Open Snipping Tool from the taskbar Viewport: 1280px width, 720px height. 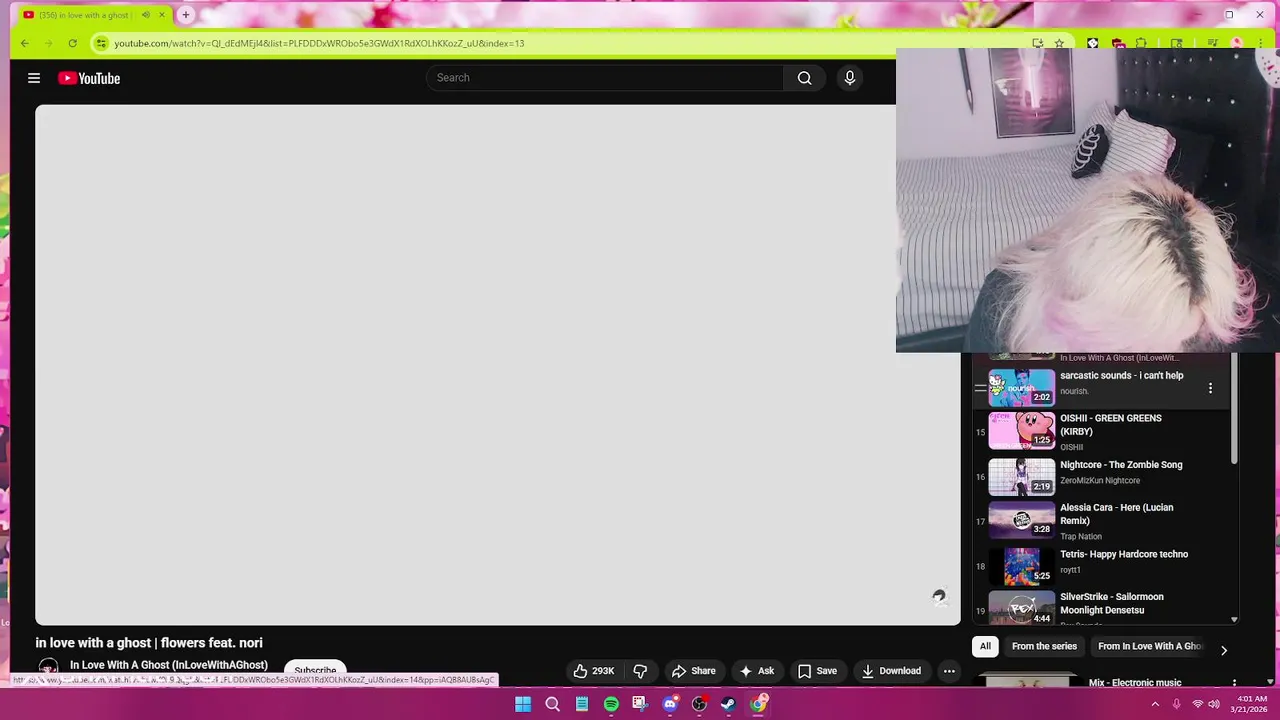tap(640, 704)
